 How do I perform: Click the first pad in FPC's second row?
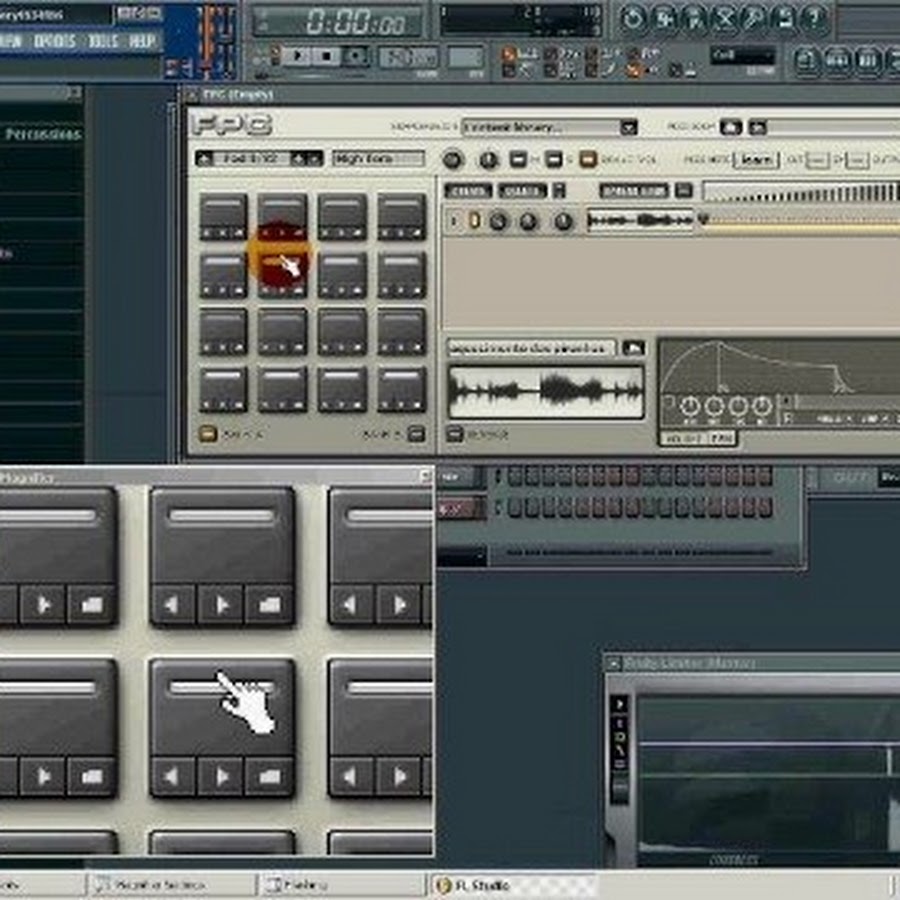[223, 276]
